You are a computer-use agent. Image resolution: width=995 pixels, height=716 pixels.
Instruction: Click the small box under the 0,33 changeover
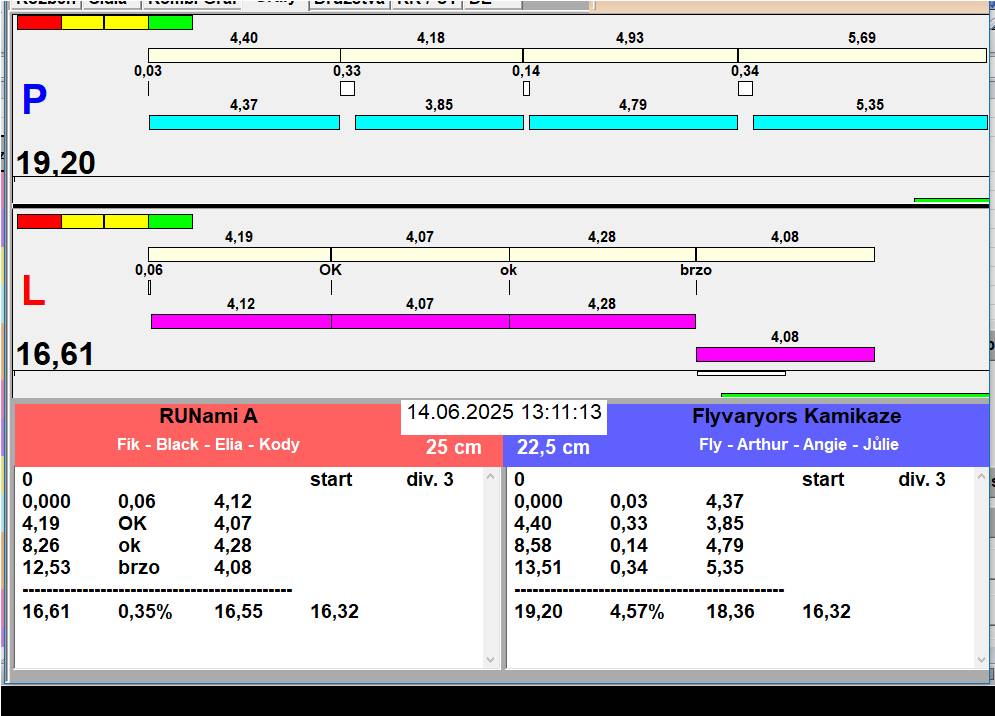pyautogui.click(x=347, y=89)
